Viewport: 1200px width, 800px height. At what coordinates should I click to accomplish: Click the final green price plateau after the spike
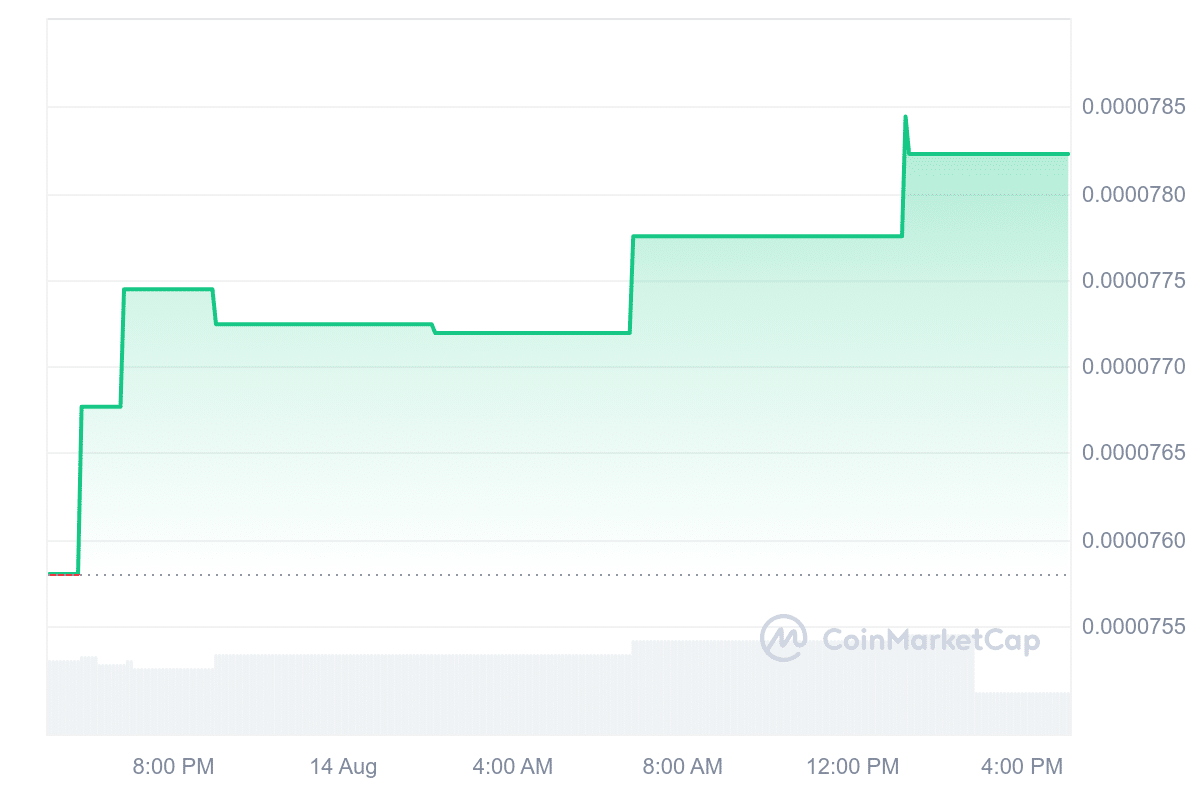(990, 154)
